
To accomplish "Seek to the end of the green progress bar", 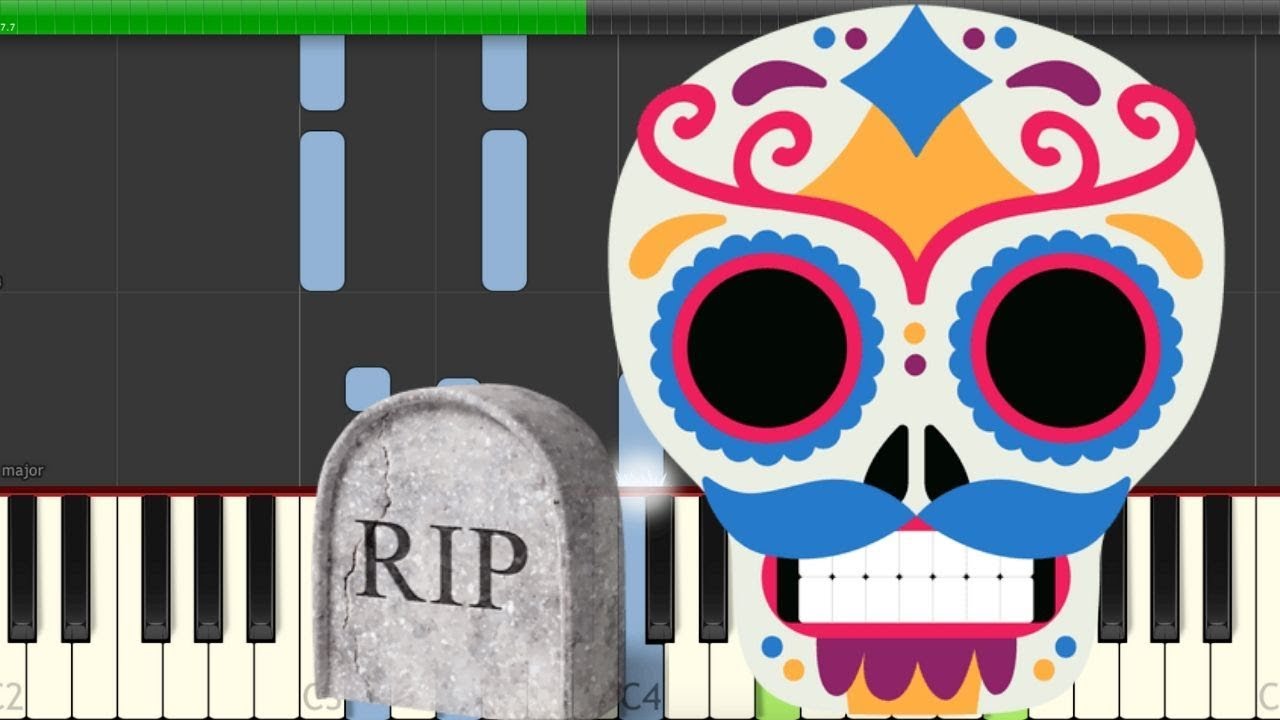I will pyautogui.click(x=584, y=17).
